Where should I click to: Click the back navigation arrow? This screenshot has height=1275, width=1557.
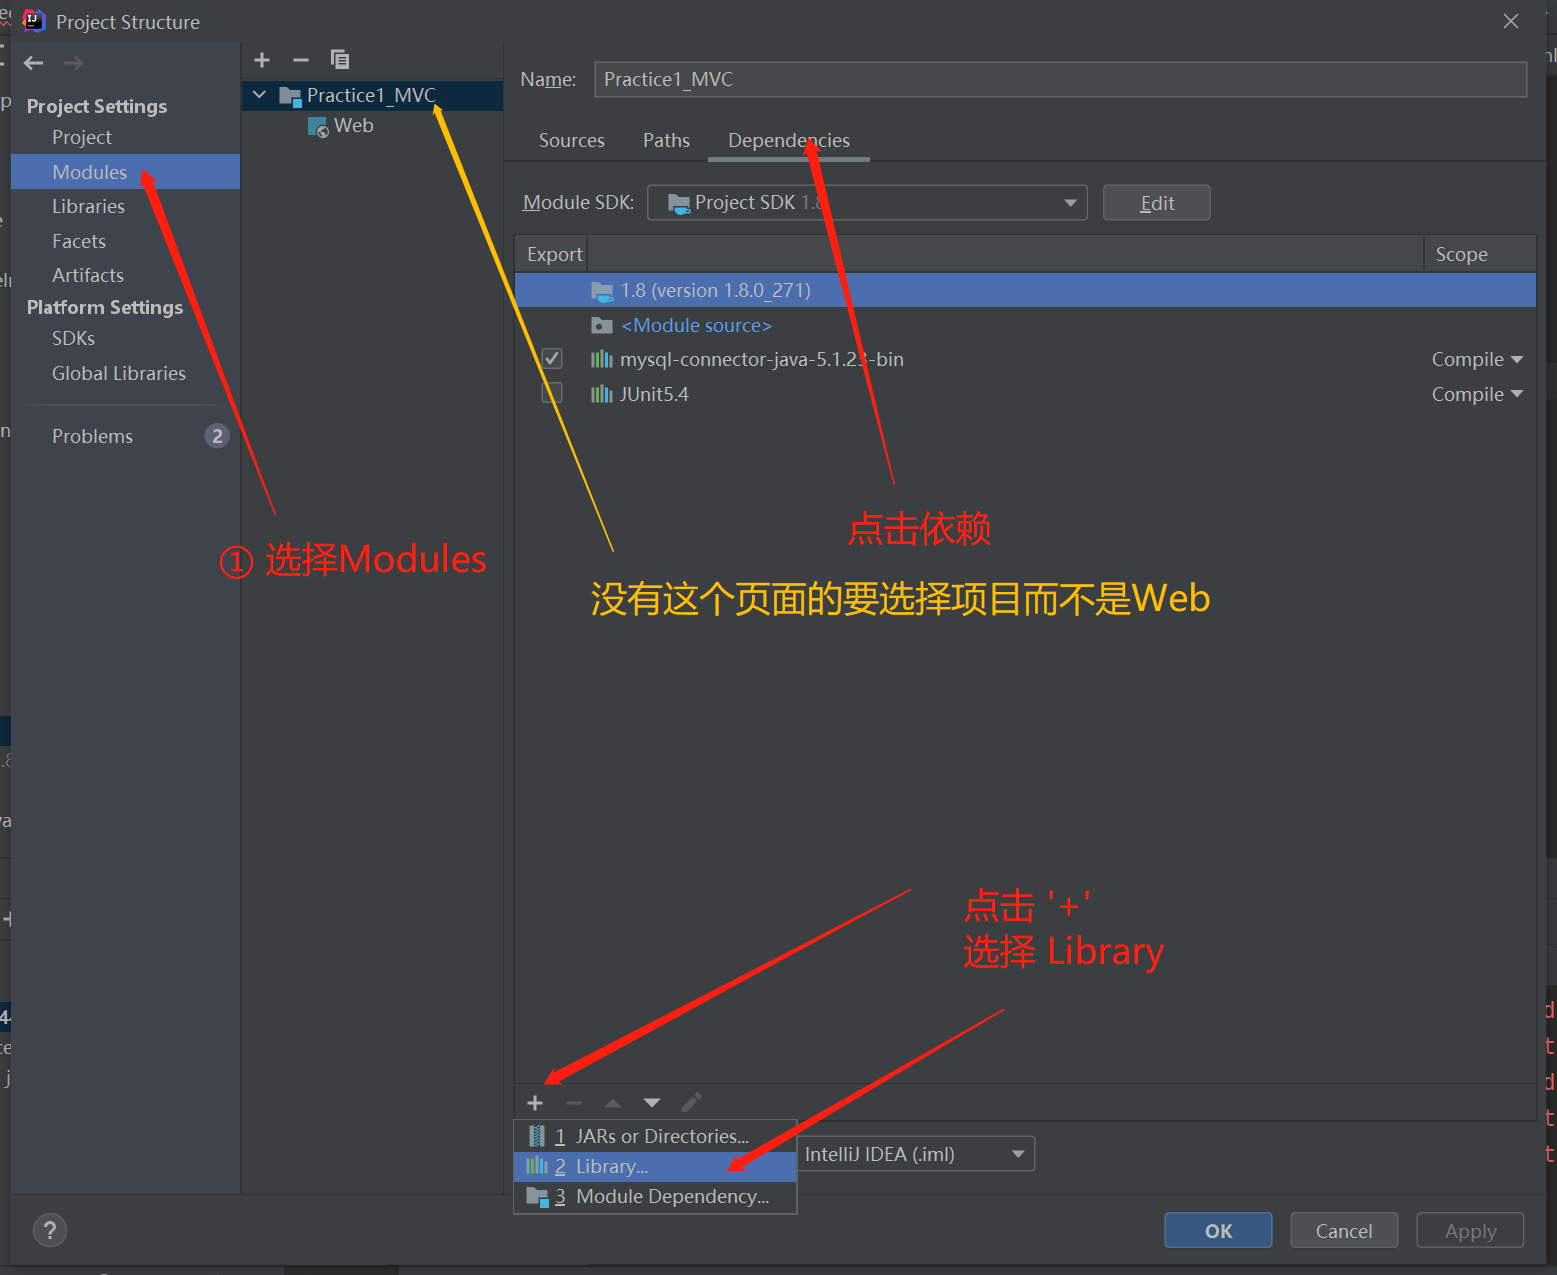[34, 63]
